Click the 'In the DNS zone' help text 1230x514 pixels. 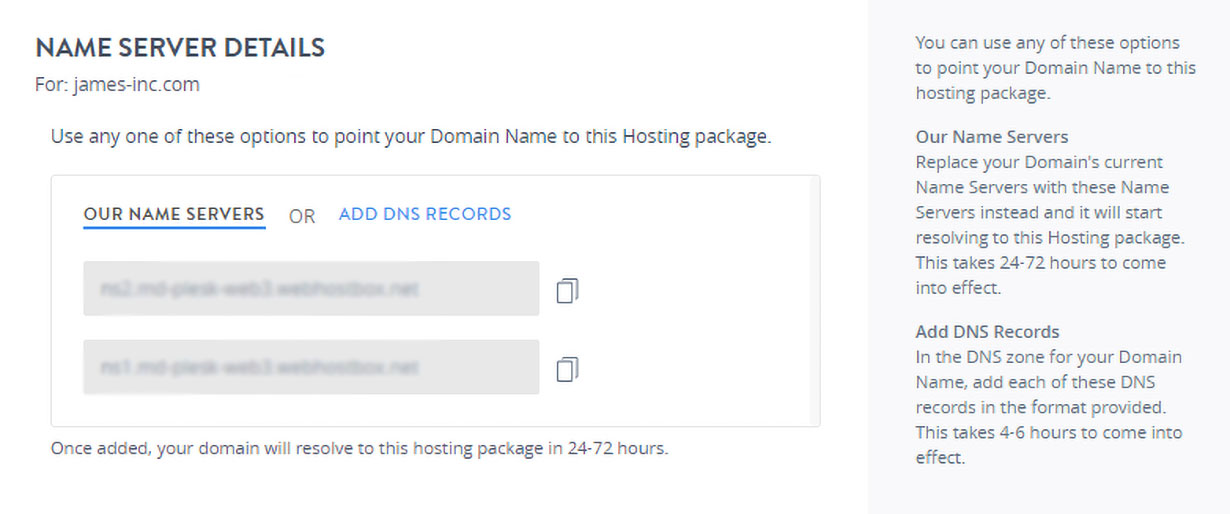coord(1048,357)
